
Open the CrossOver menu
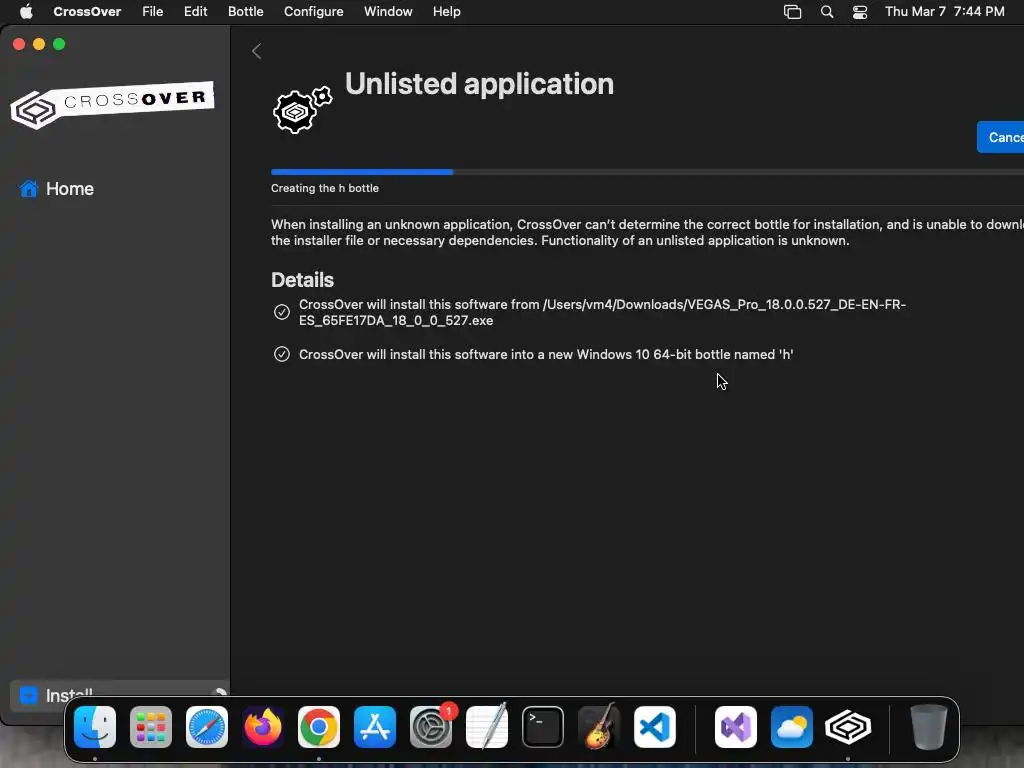(x=87, y=11)
